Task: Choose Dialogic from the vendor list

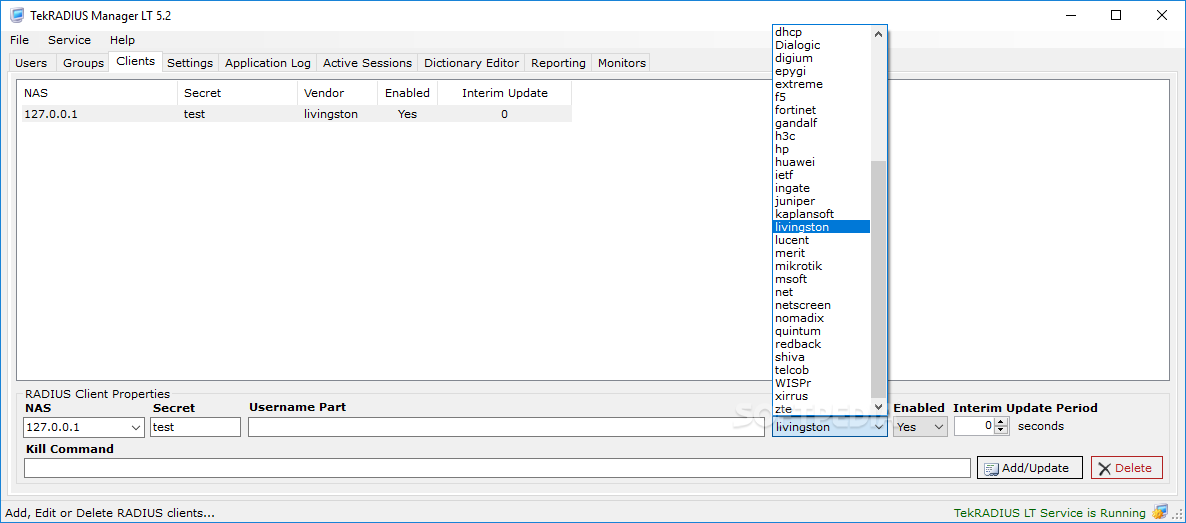Action: [x=821, y=45]
